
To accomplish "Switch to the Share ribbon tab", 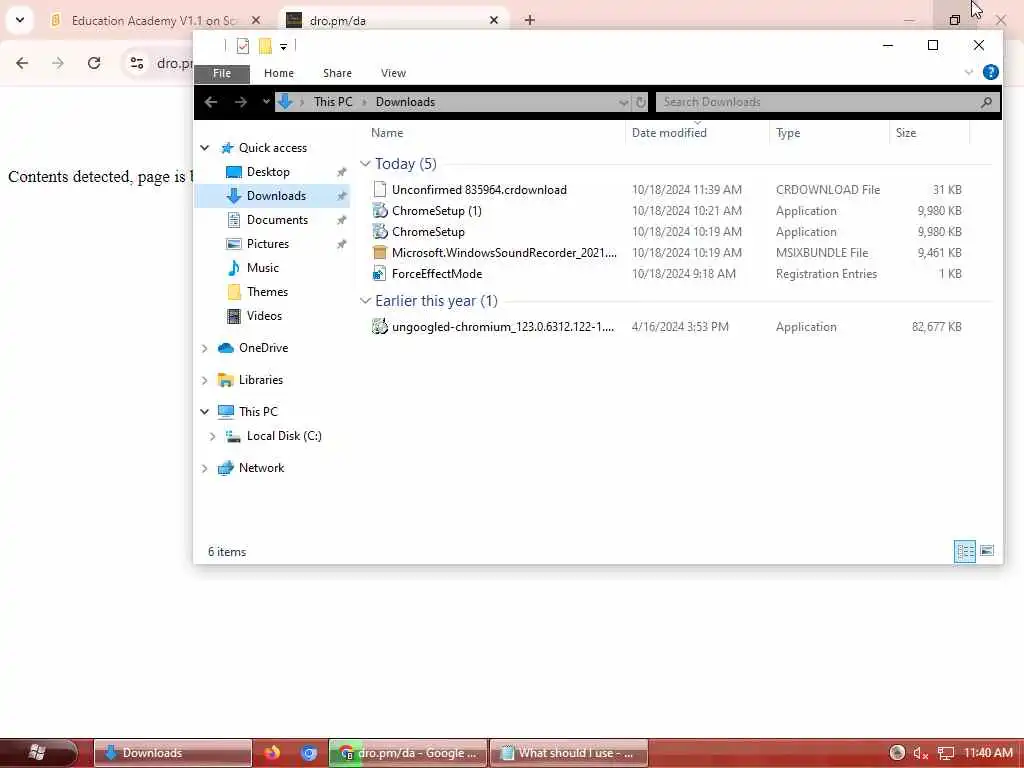I will pyautogui.click(x=337, y=73).
